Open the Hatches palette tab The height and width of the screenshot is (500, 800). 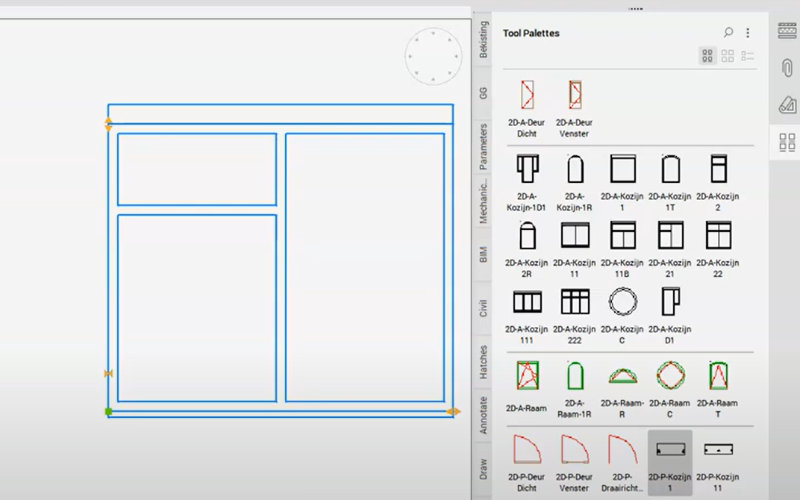click(484, 361)
